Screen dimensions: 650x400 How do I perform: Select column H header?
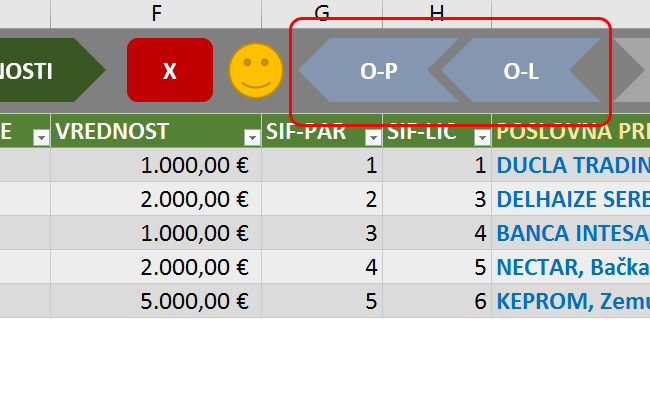pos(437,13)
